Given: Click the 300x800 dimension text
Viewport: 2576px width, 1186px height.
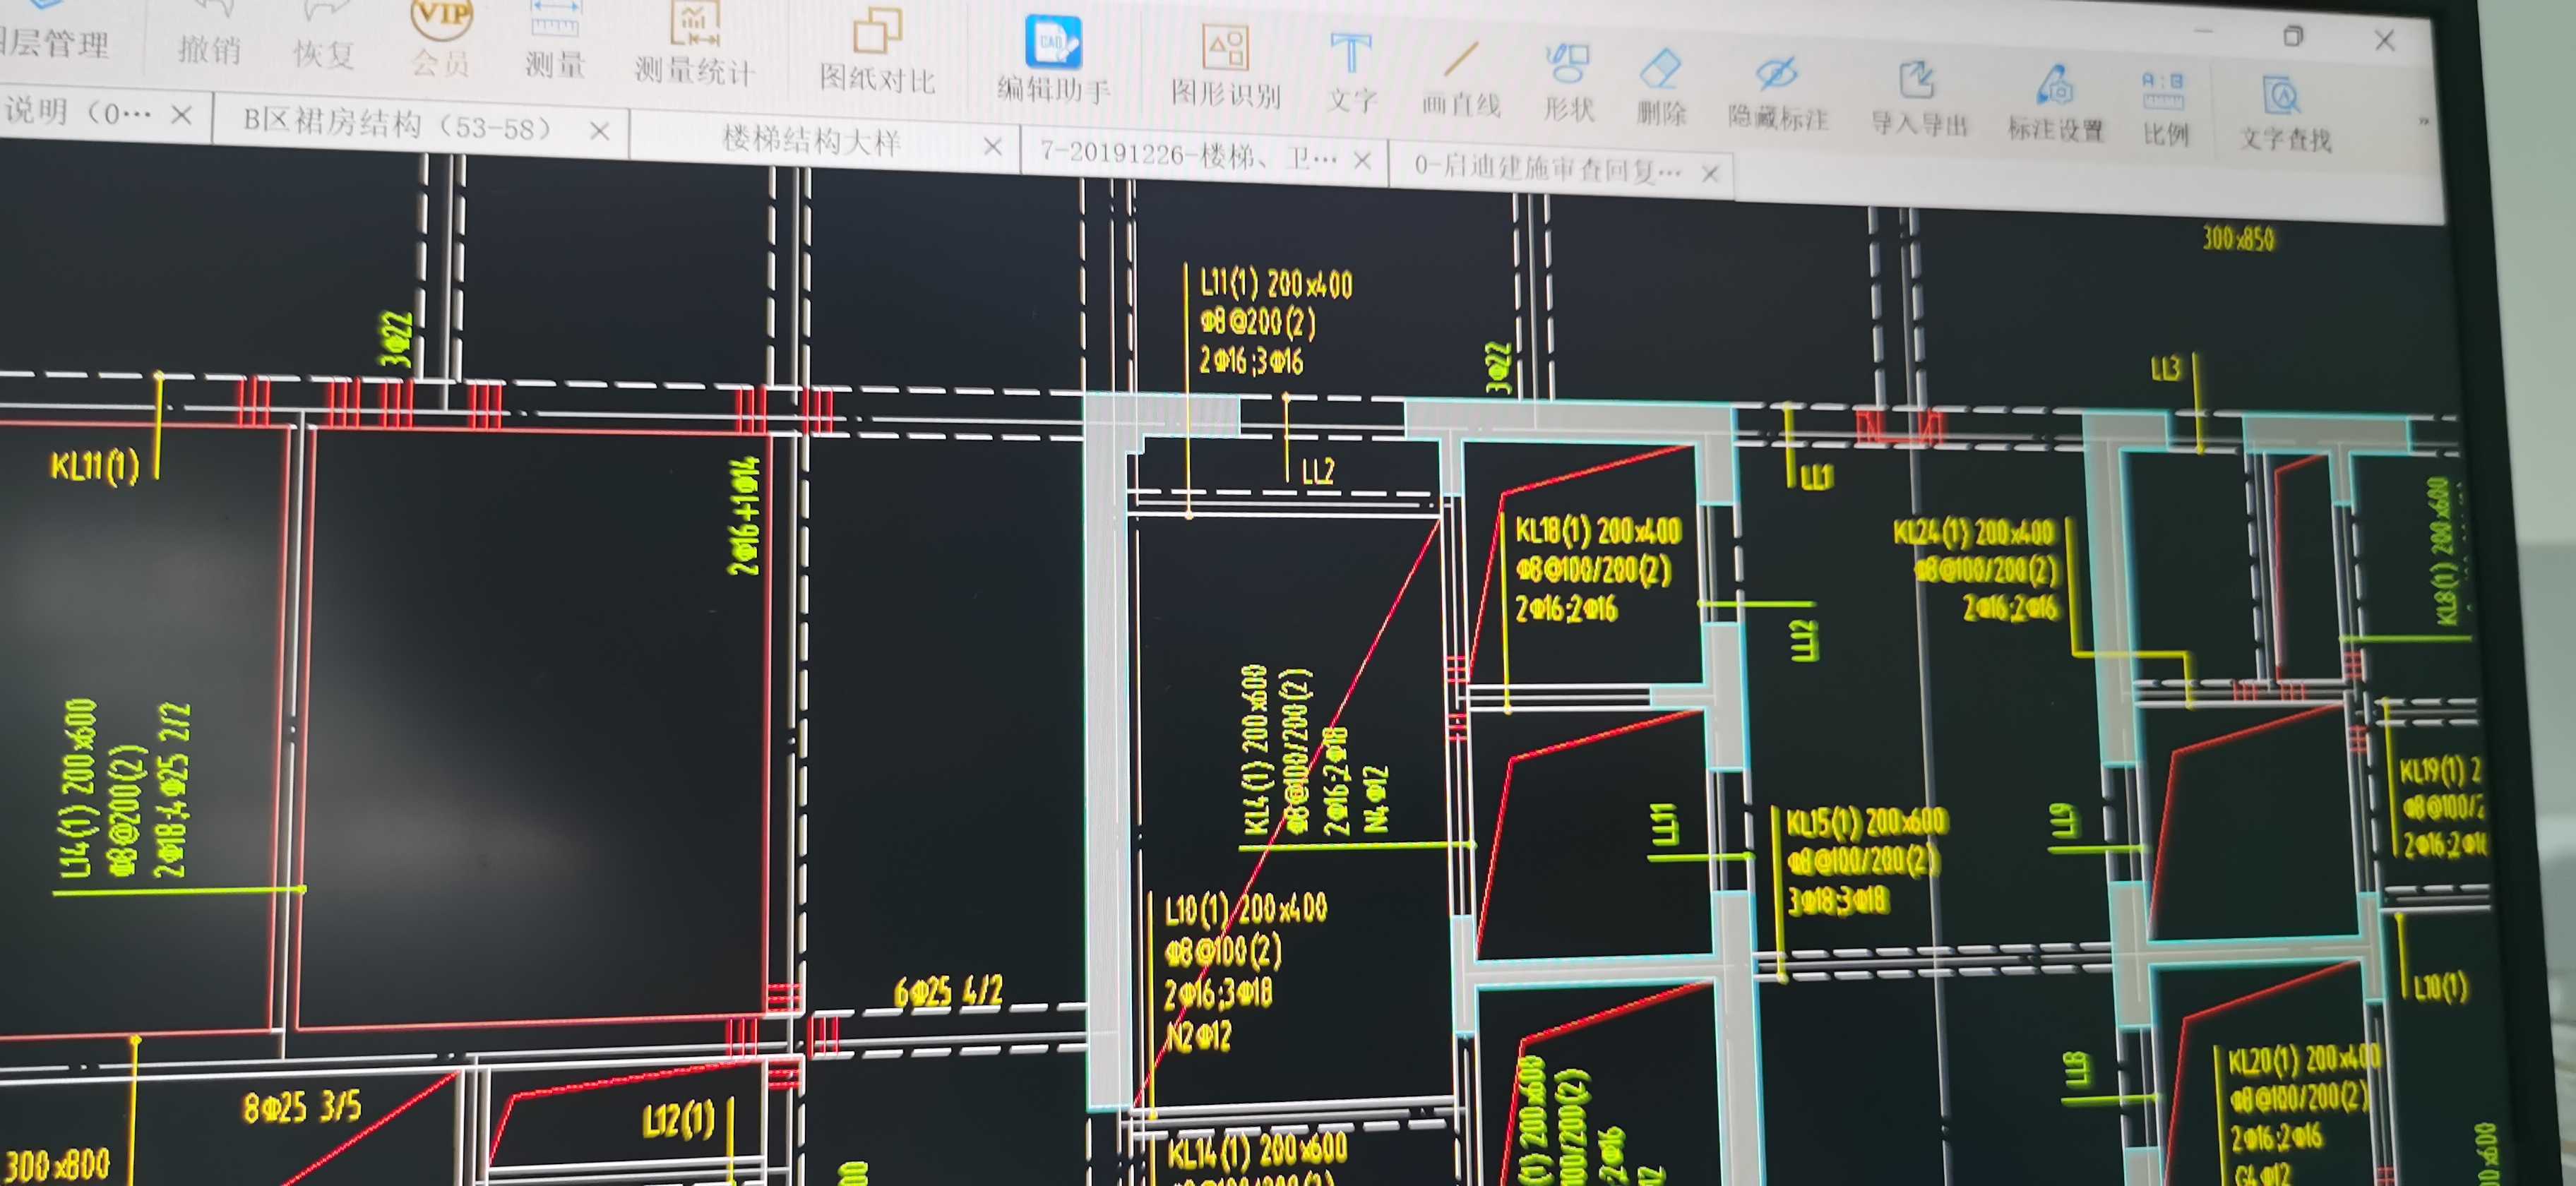Looking at the screenshot, I should 58,1165.
